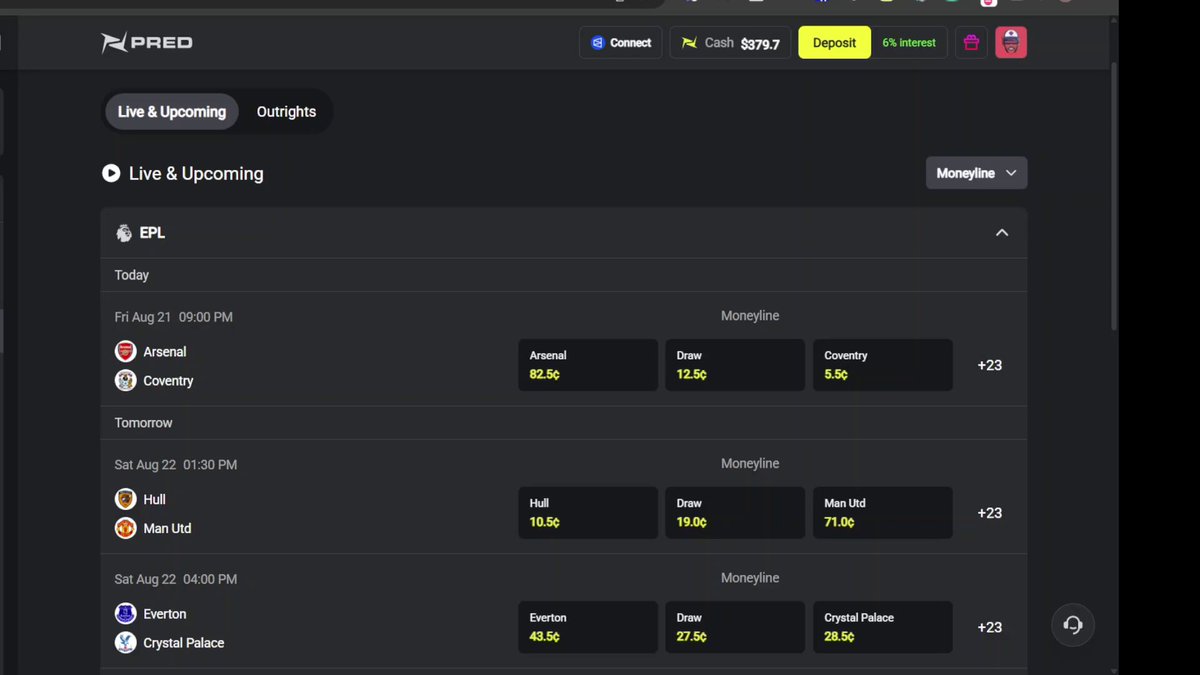Collapse the EPL section chevron

pyautogui.click(x=1002, y=233)
